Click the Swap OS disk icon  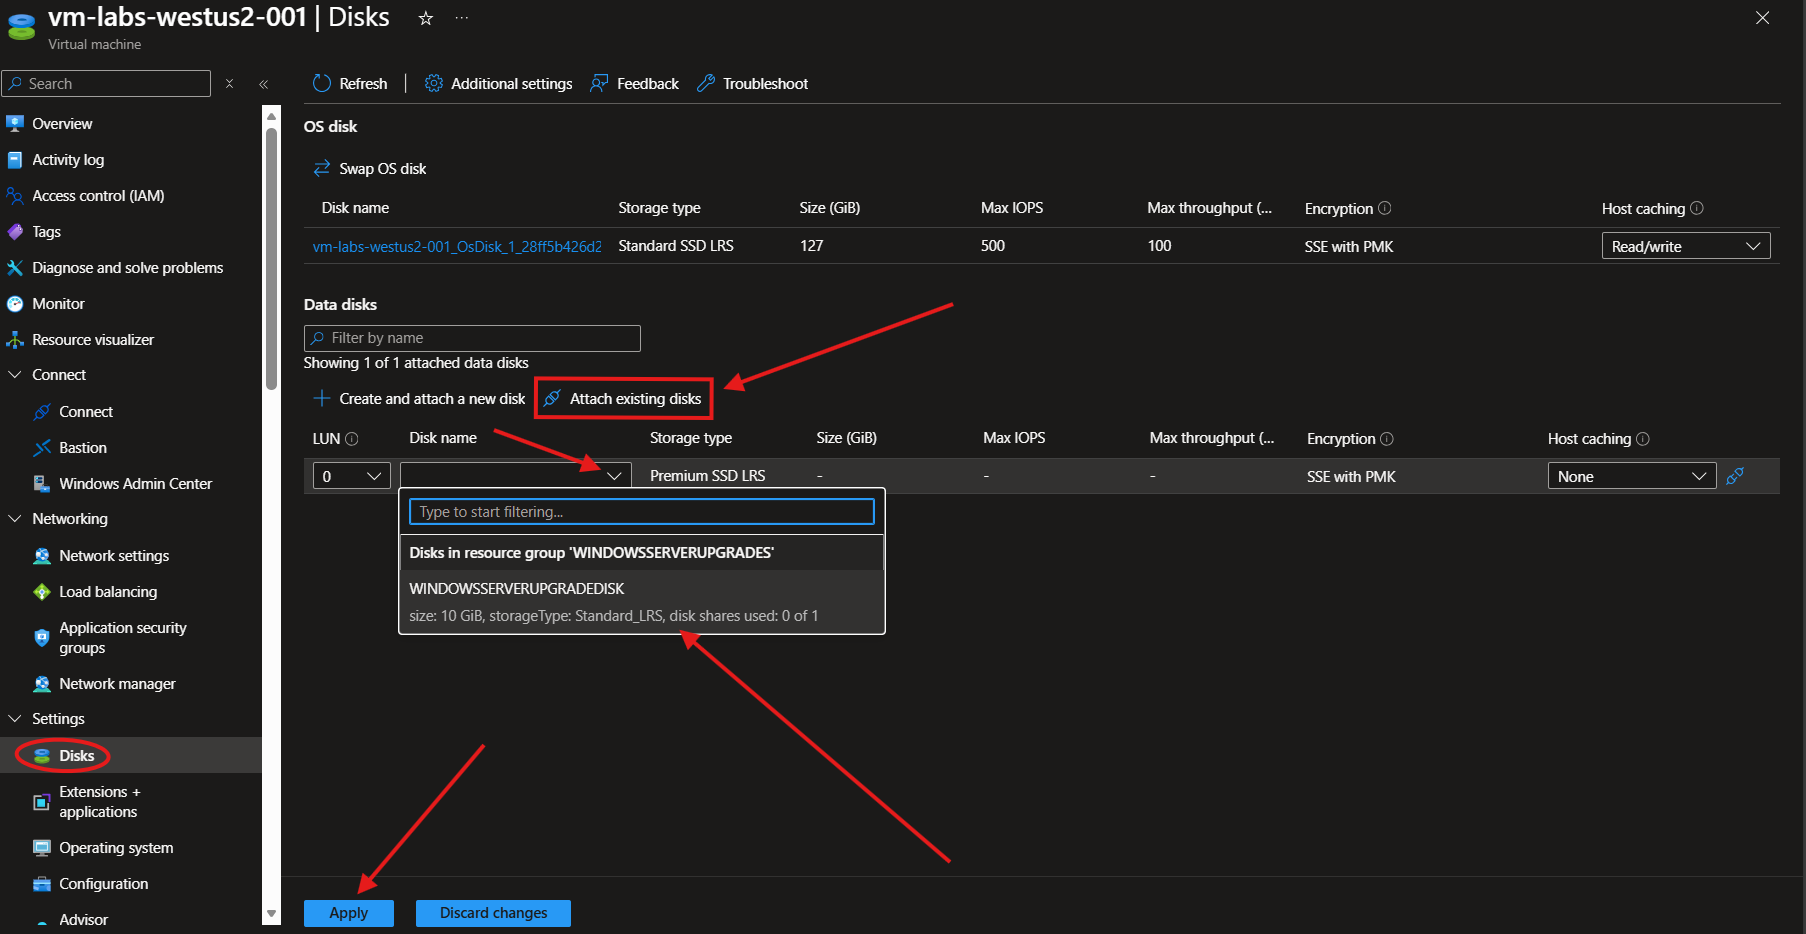(322, 168)
